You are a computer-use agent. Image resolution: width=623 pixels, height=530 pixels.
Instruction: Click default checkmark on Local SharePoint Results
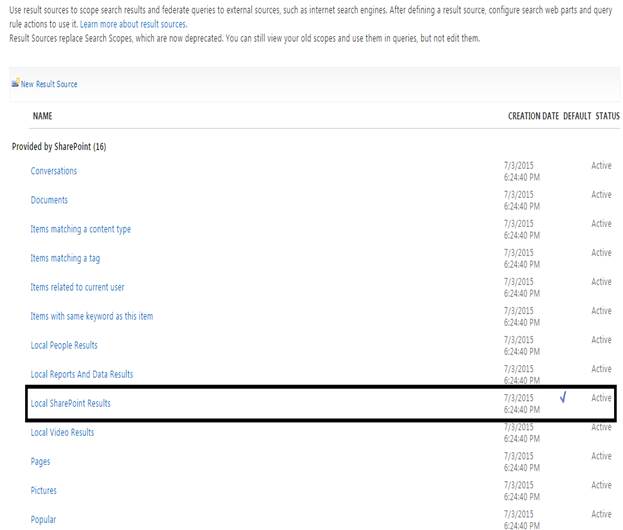(563, 397)
